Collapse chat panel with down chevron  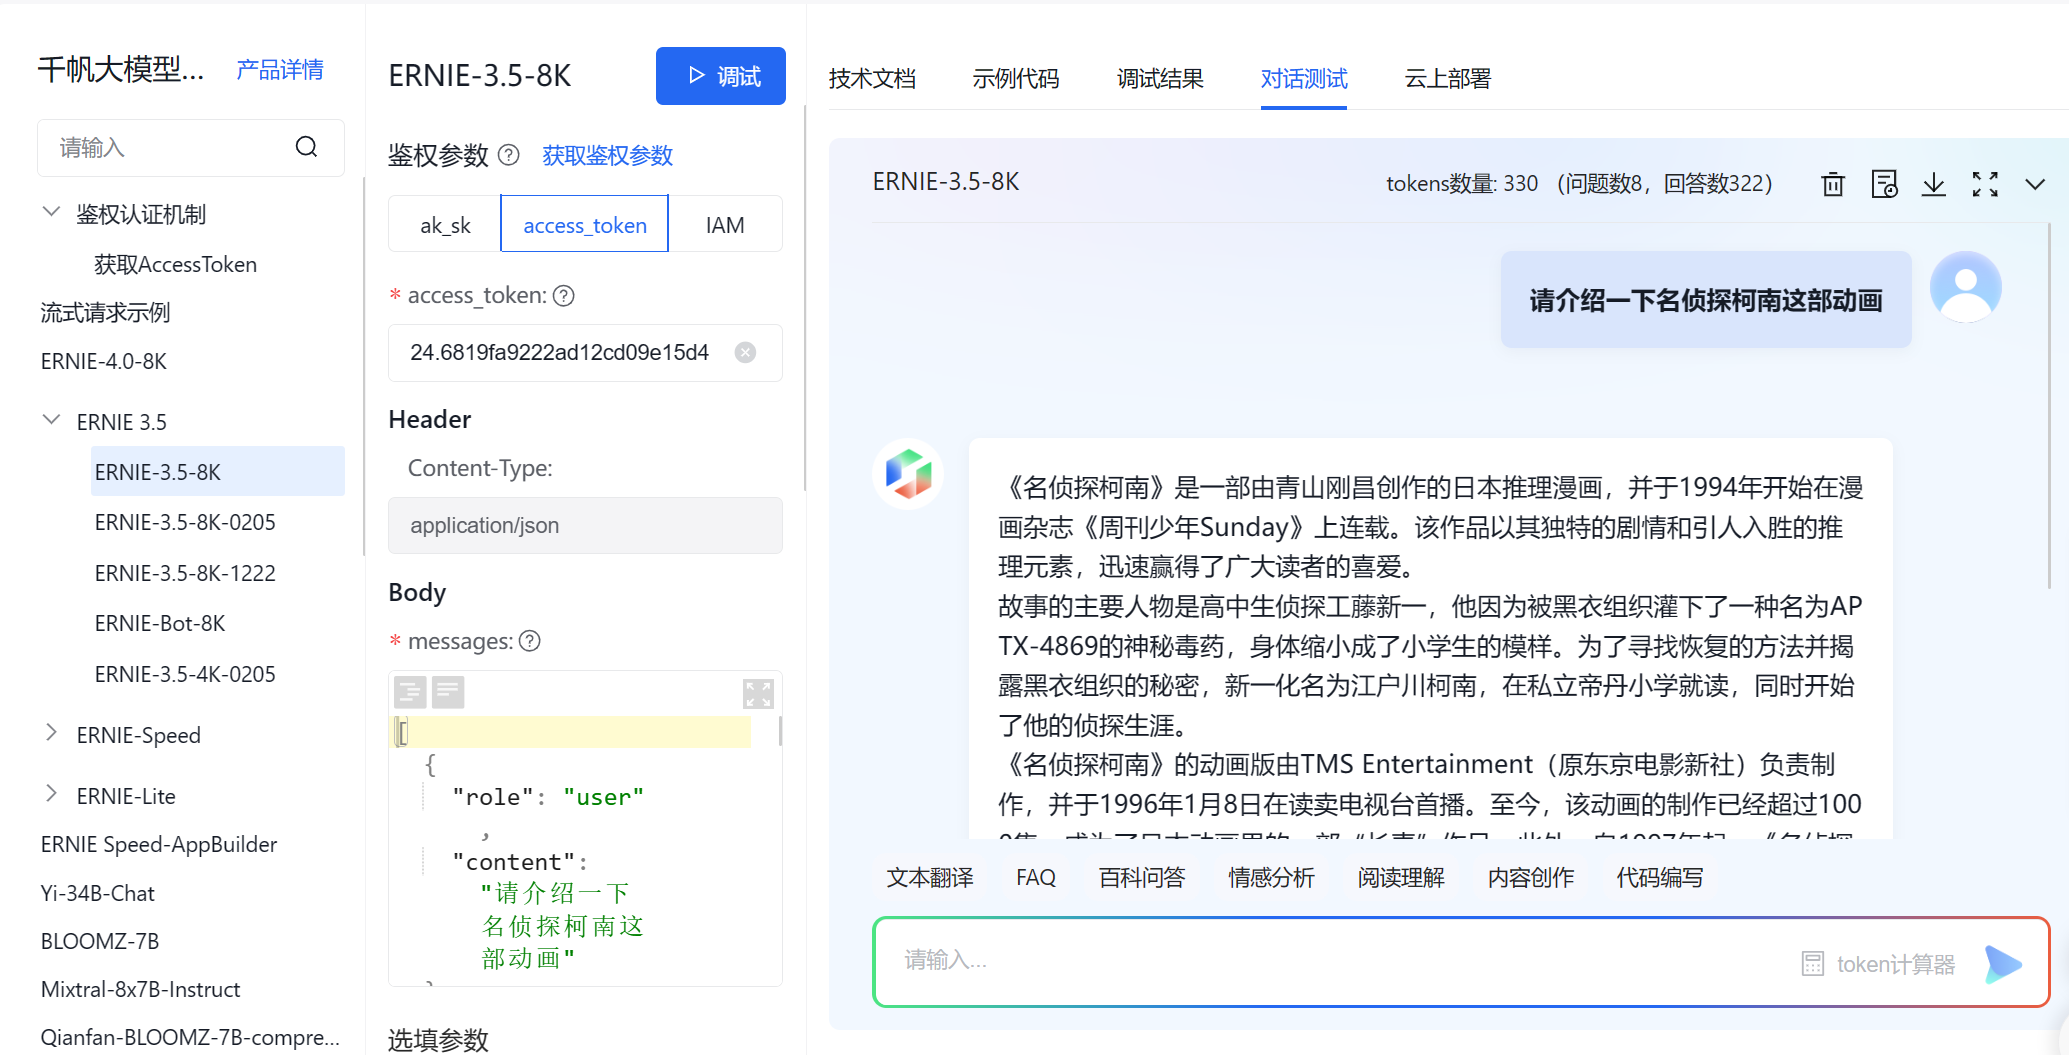point(2035,184)
